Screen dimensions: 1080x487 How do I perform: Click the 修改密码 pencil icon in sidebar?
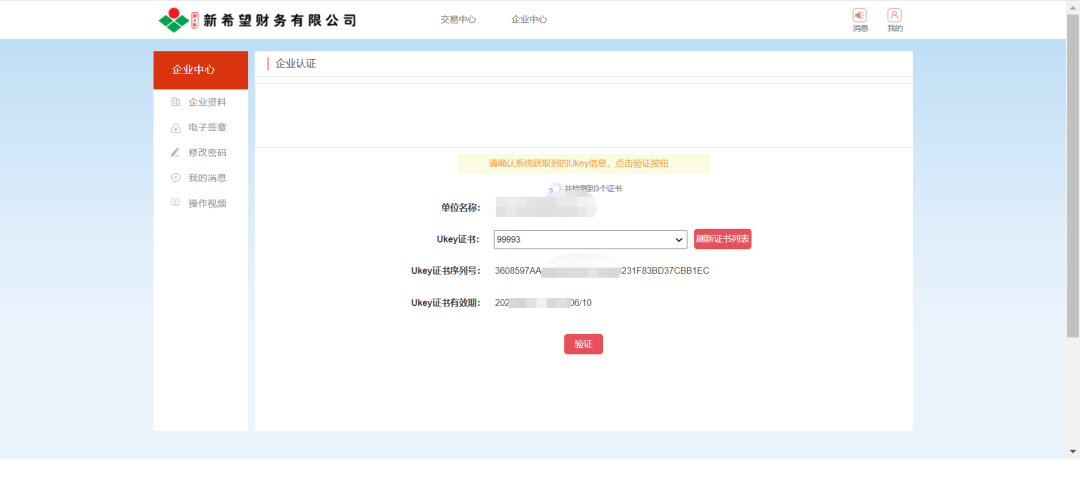point(175,153)
